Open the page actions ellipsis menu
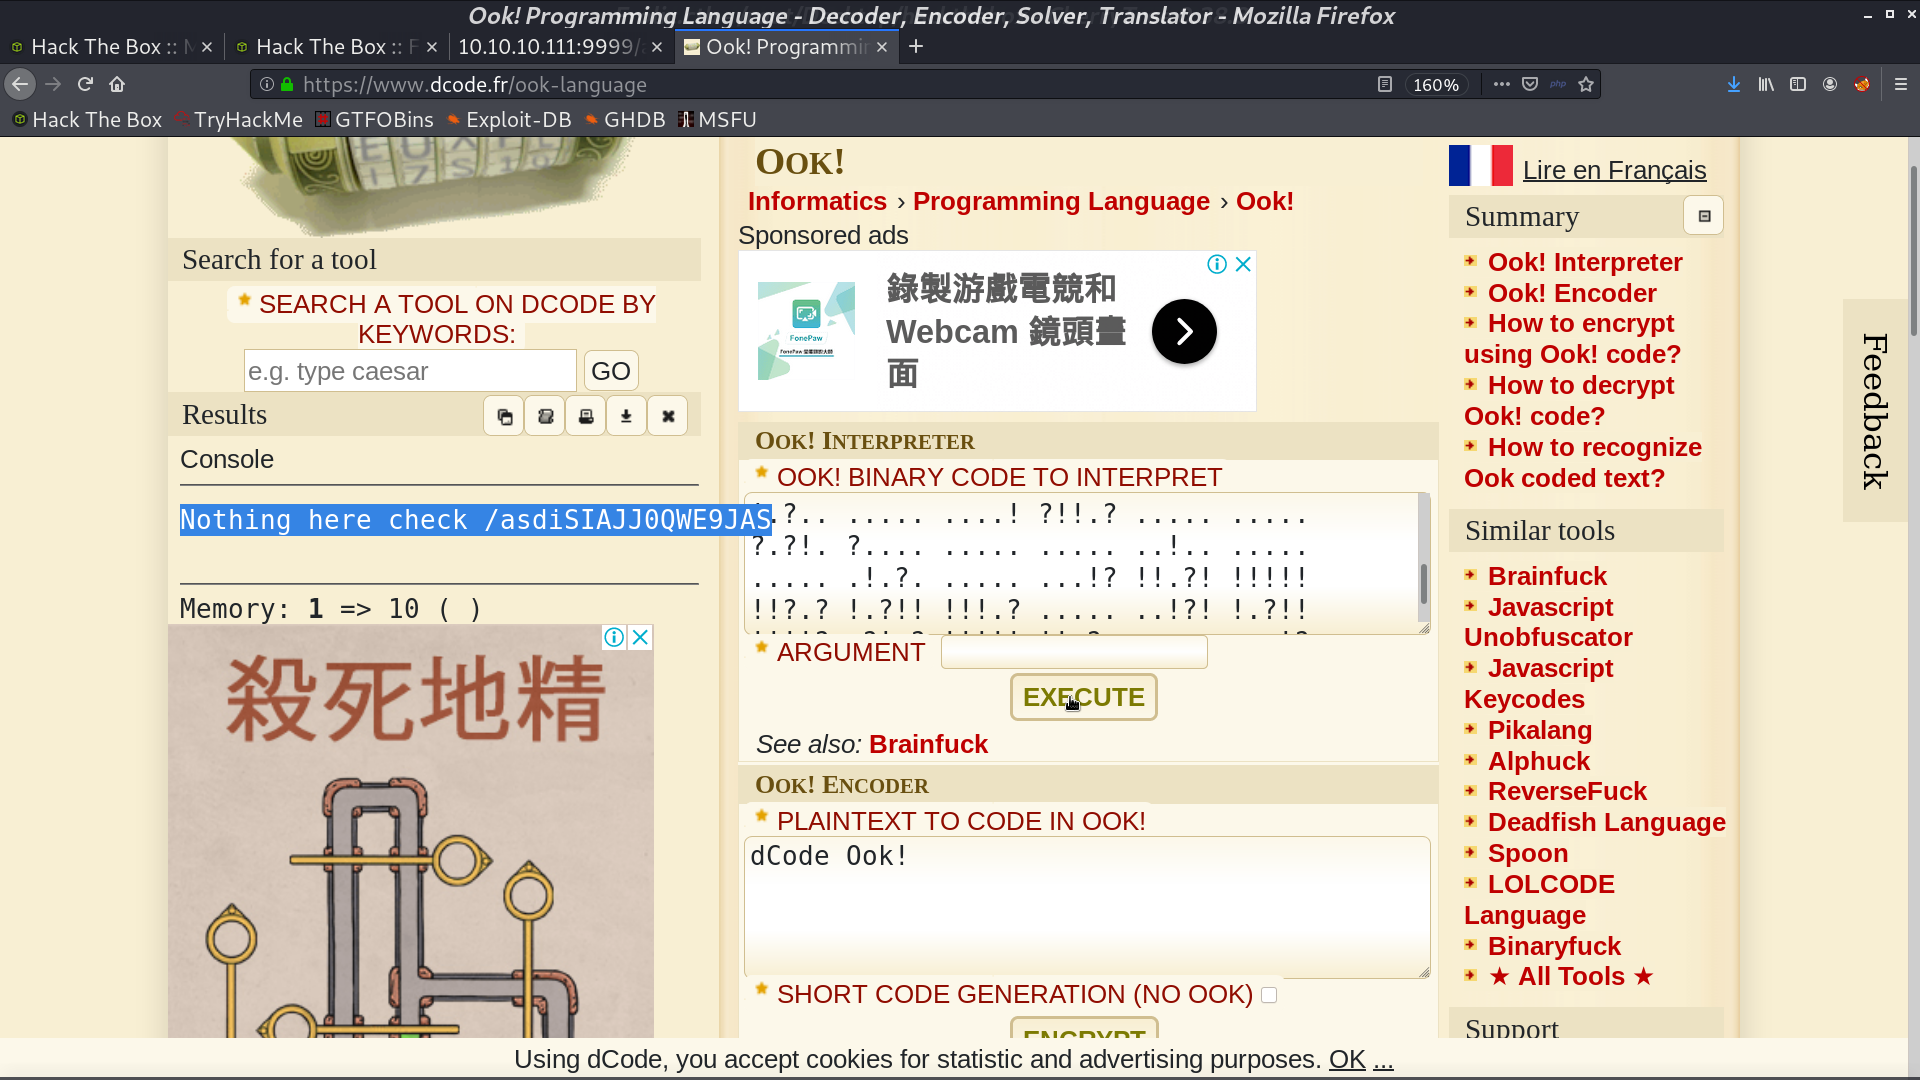The image size is (1920, 1080). (1501, 85)
